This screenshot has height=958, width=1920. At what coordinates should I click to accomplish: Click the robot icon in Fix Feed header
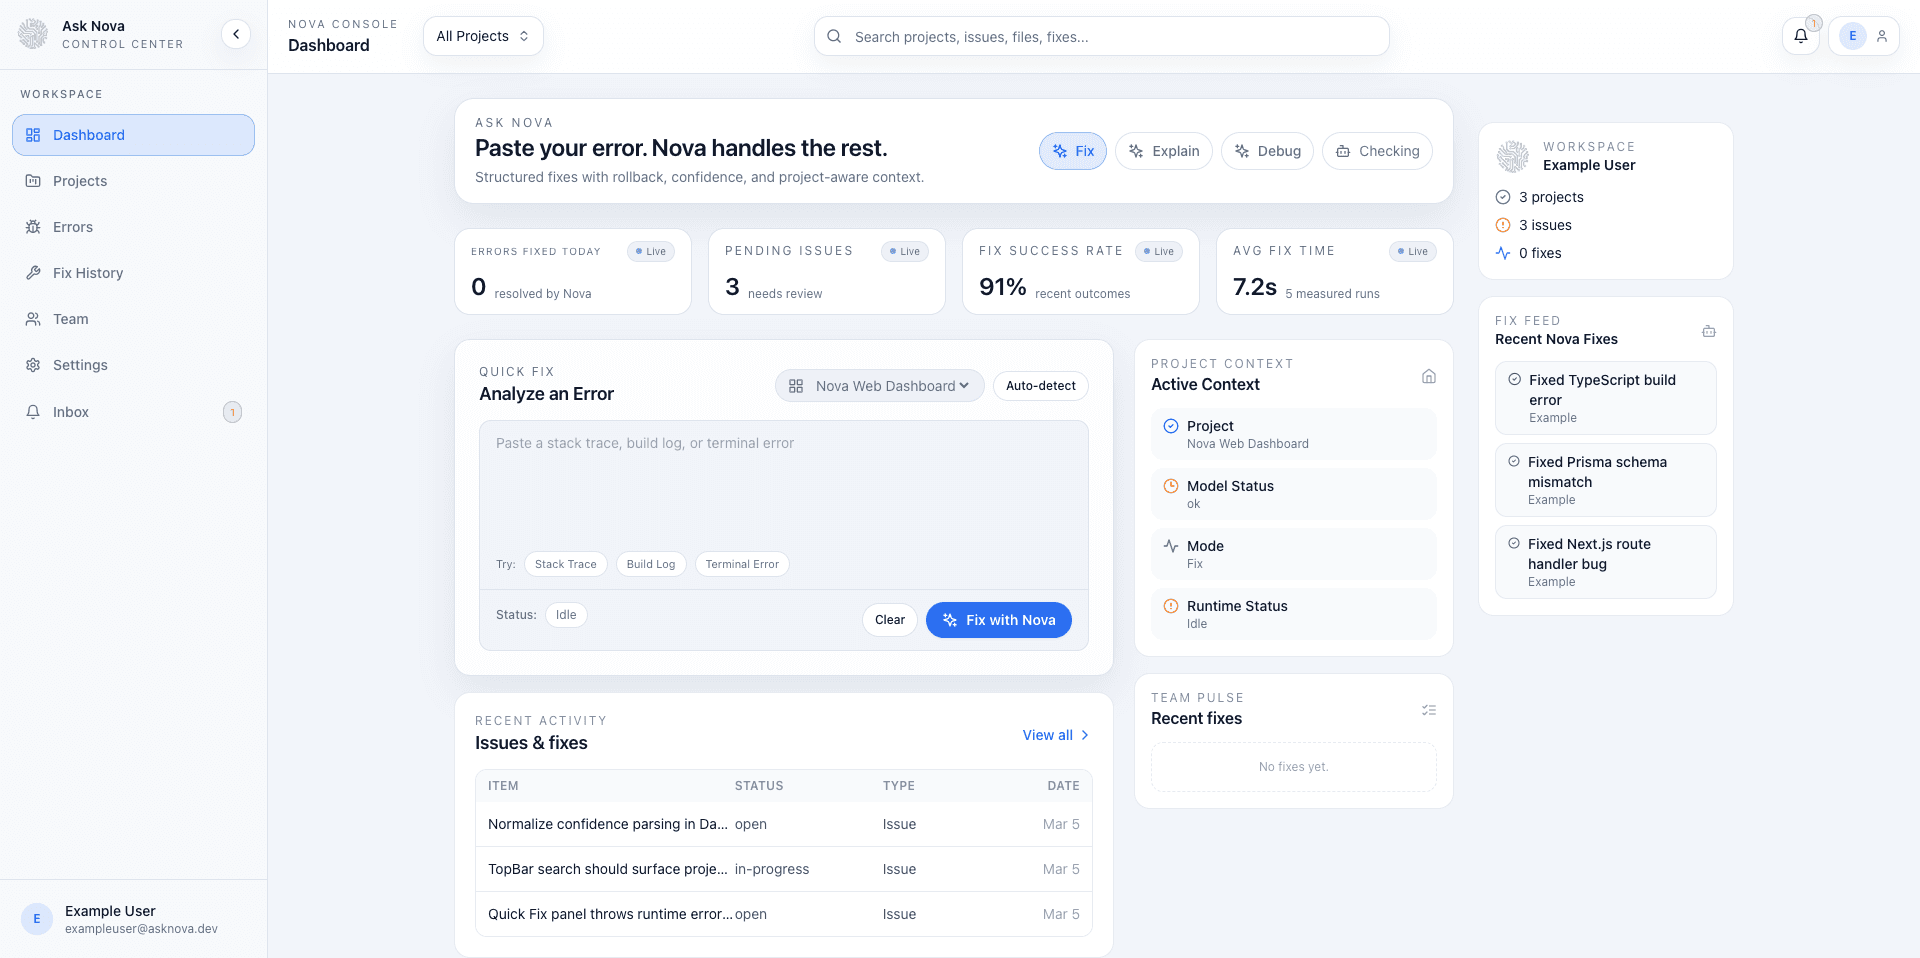tap(1709, 331)
